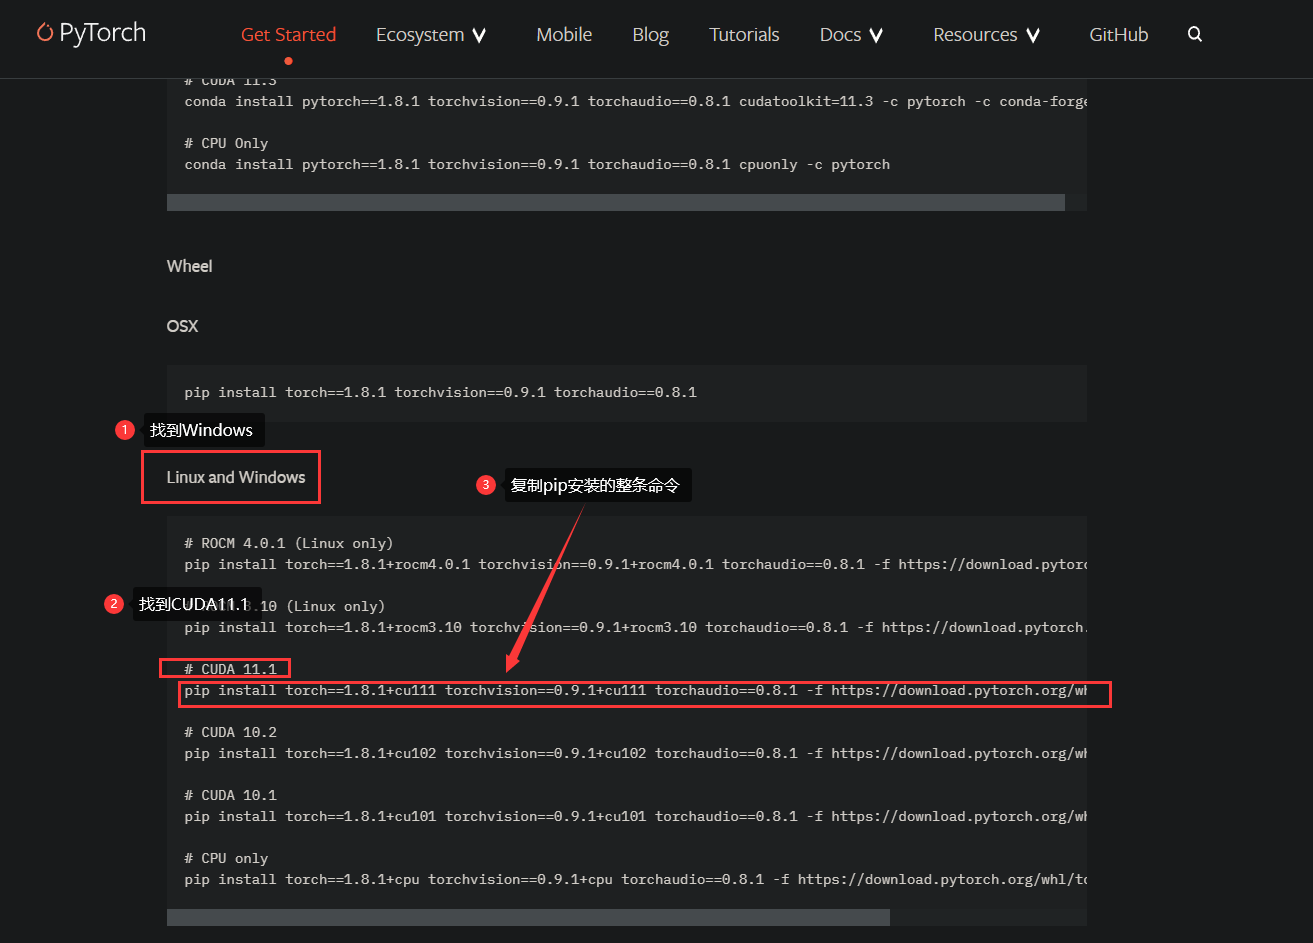This screenshot has width=1313, height=943.
Task: Click the Wheel heading
Action: pos(189,266)
